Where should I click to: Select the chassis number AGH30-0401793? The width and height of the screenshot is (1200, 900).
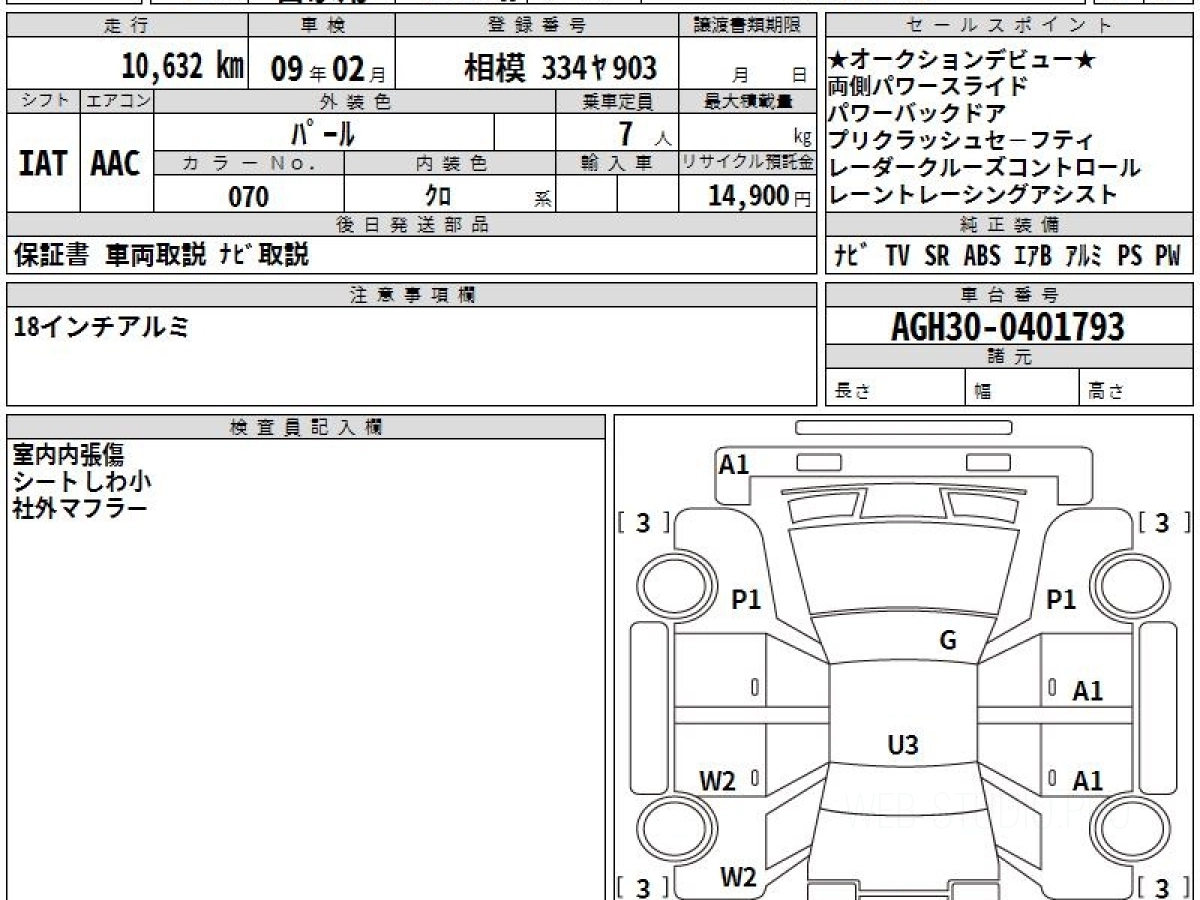click(x=1008, y=326)
